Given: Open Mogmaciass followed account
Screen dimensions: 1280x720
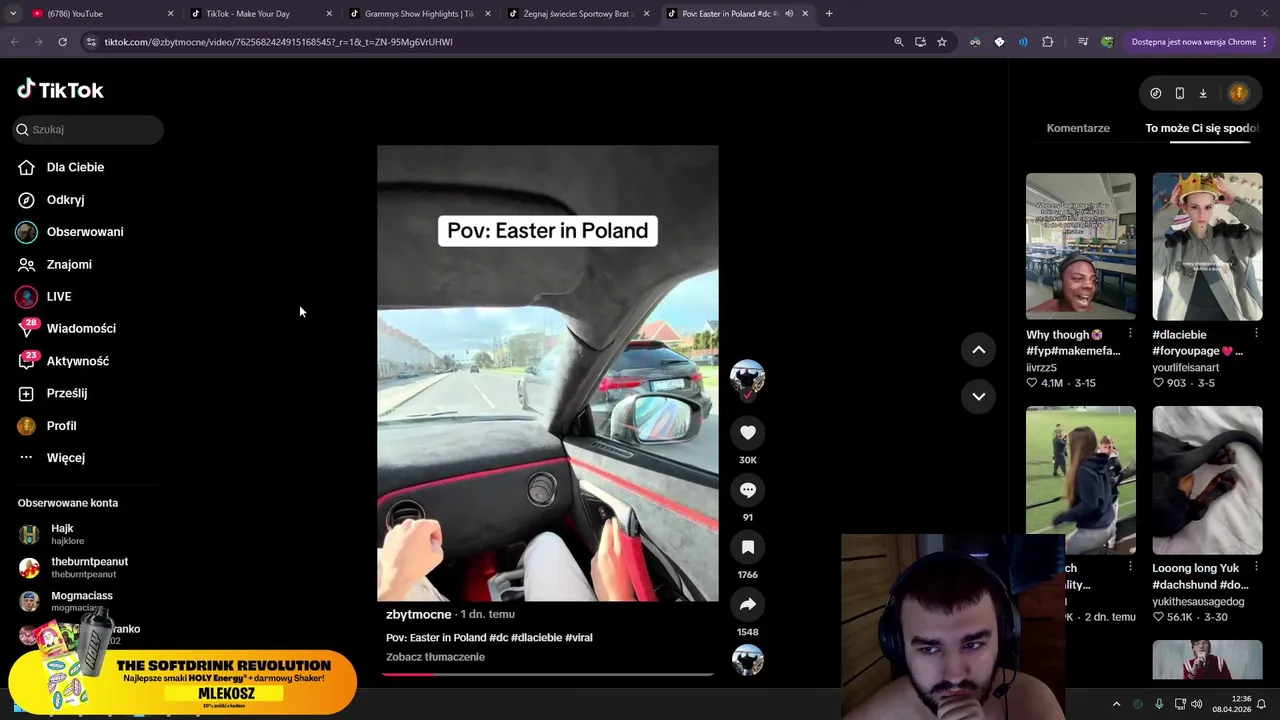Looking at the screenshot, I should pos(66,601).
